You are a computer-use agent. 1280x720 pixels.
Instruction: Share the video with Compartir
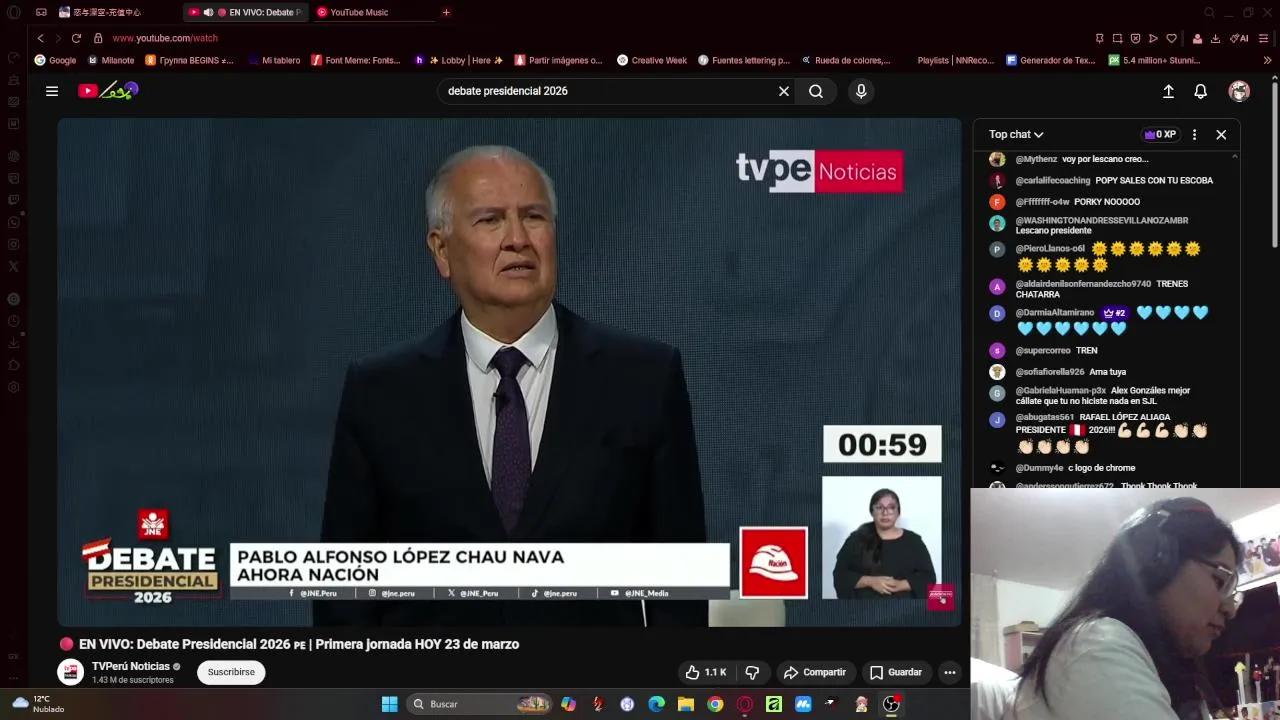tap(815, 672)
